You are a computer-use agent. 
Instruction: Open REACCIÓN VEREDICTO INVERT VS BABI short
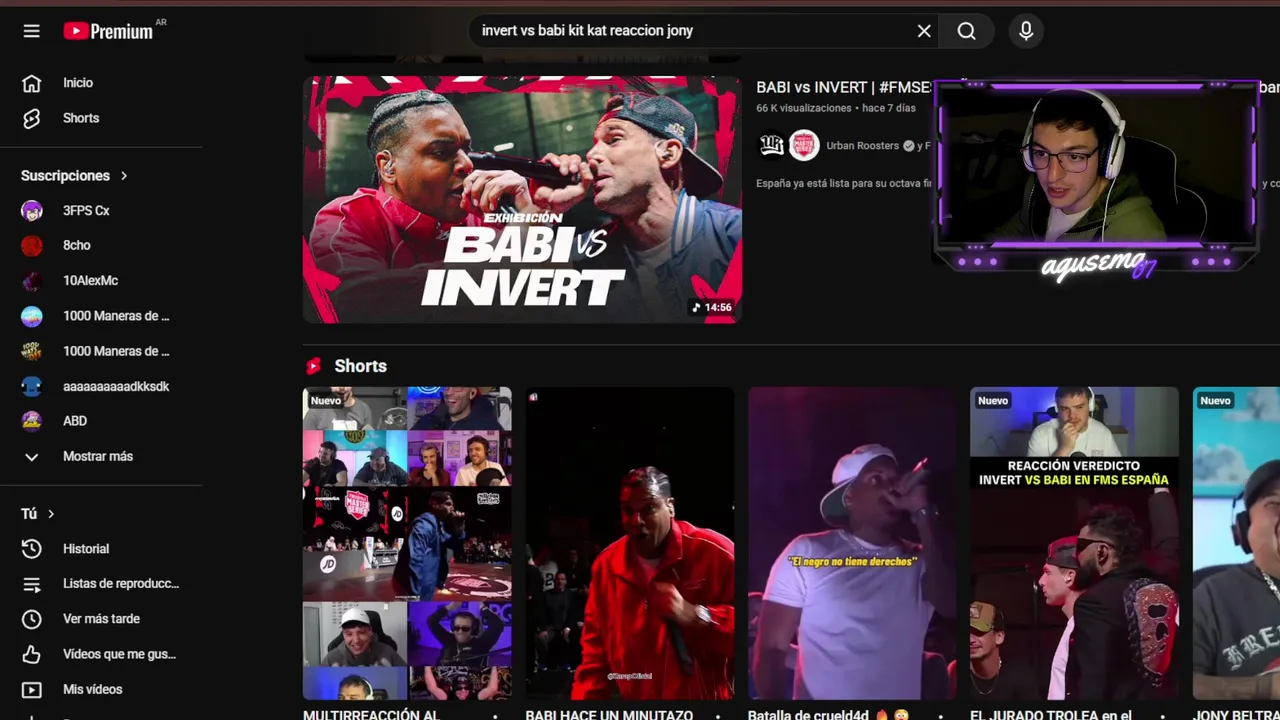pyautogui.click(x=1074, y=543)
